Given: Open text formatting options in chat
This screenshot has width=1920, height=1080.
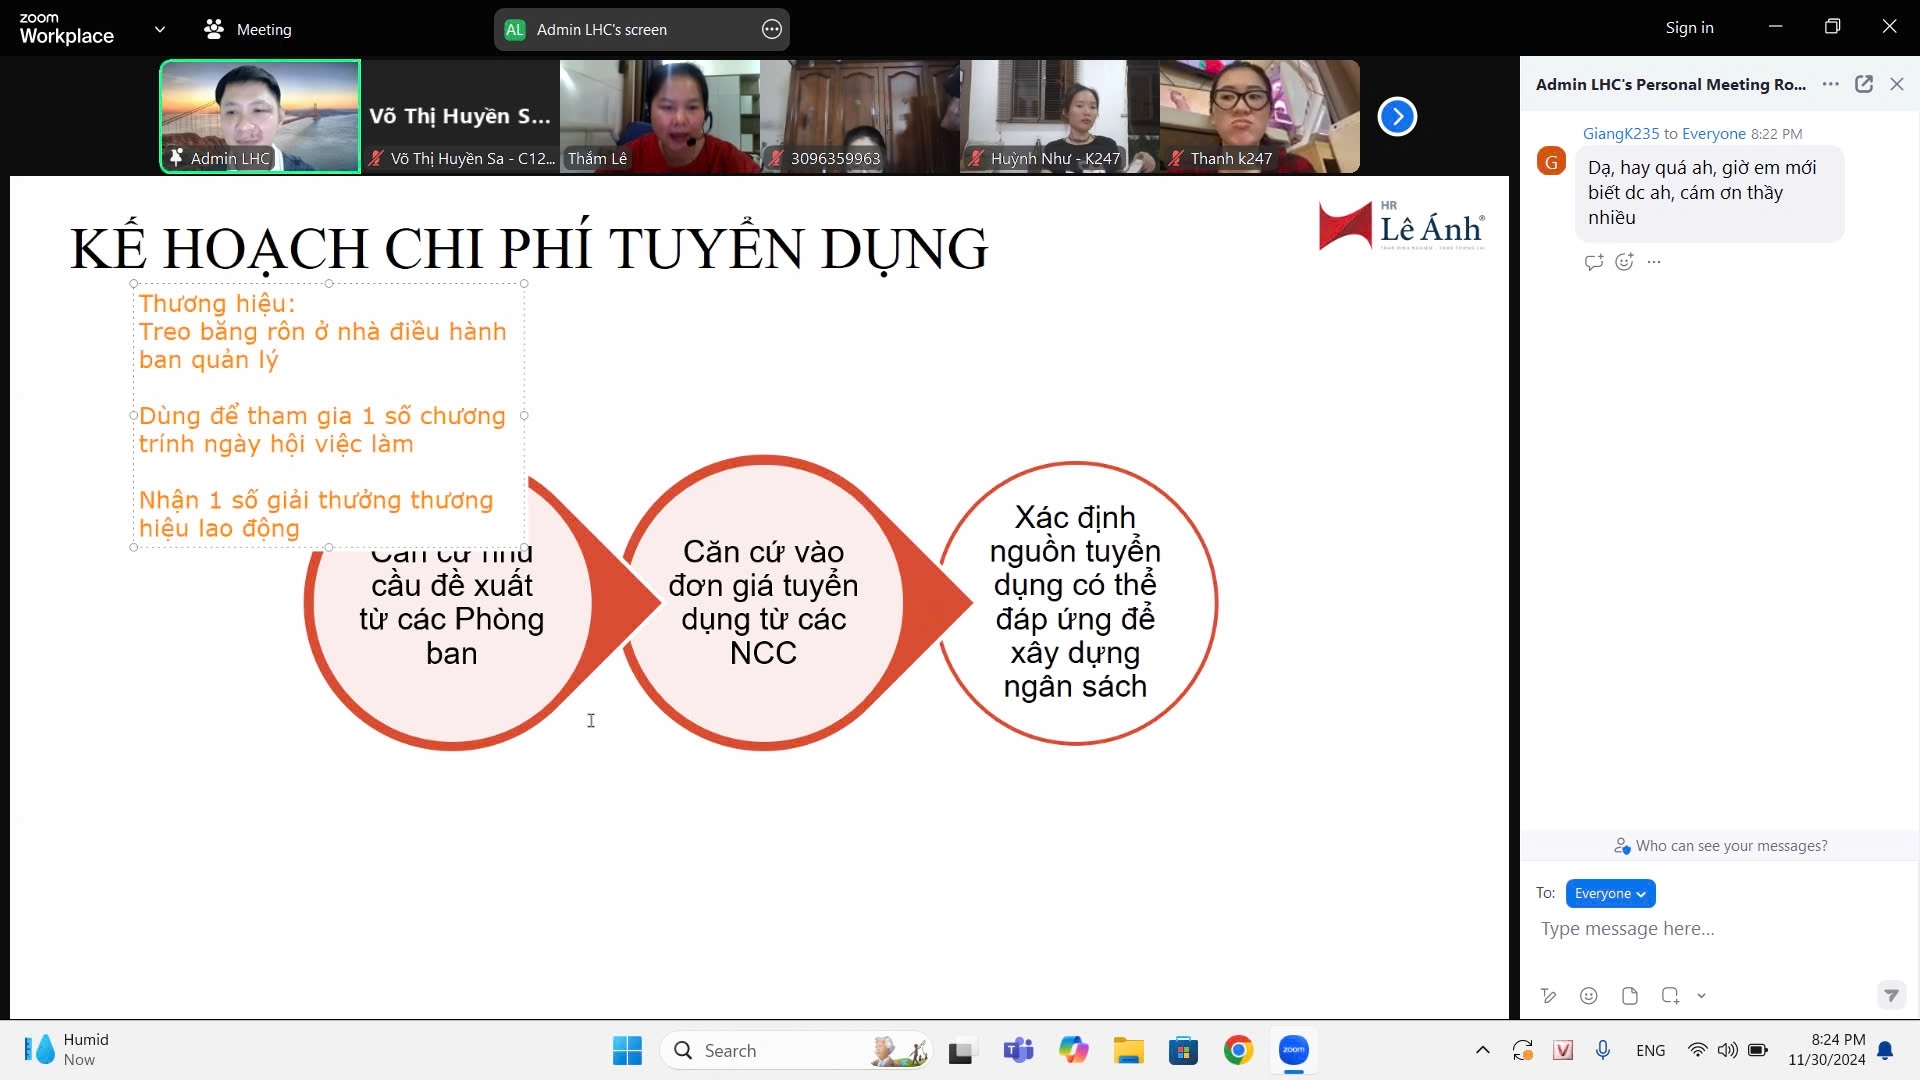Looking at the screenshot, I should pyautogui.click(x=1549, y=995).
